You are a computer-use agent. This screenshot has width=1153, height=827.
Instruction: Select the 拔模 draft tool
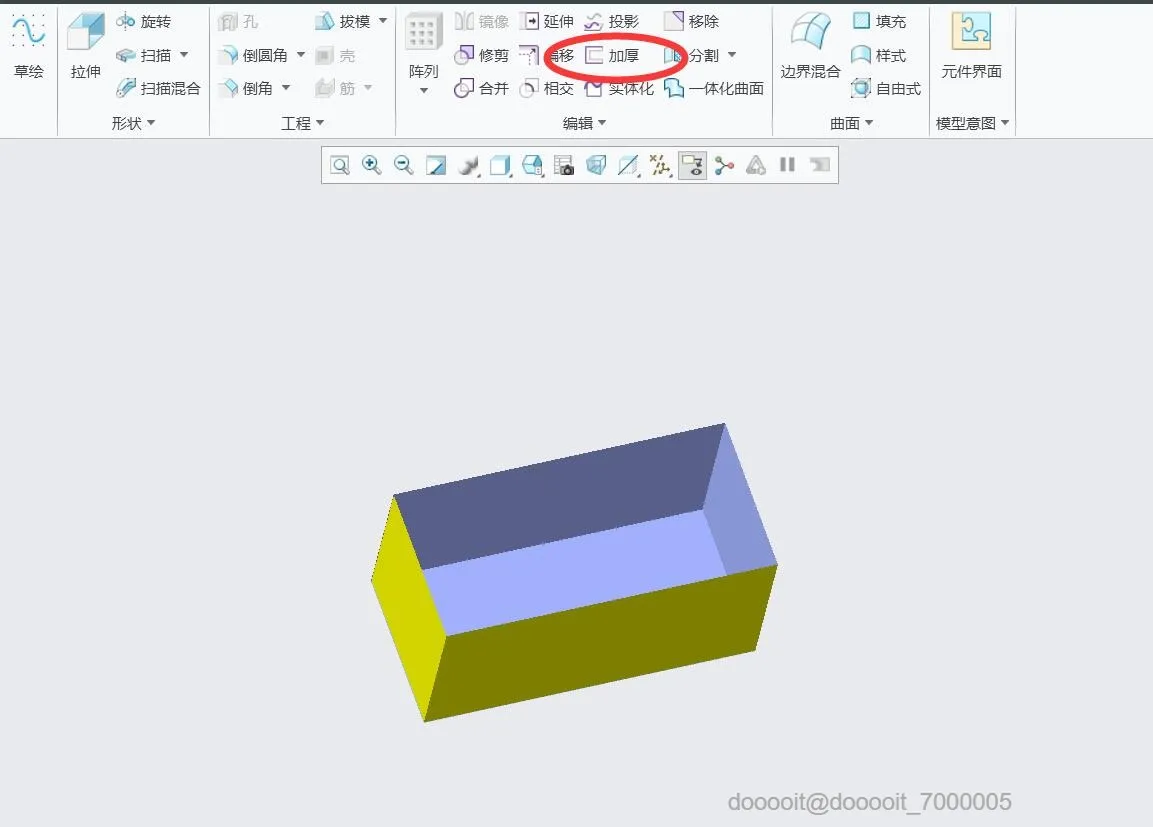[343, 21]
